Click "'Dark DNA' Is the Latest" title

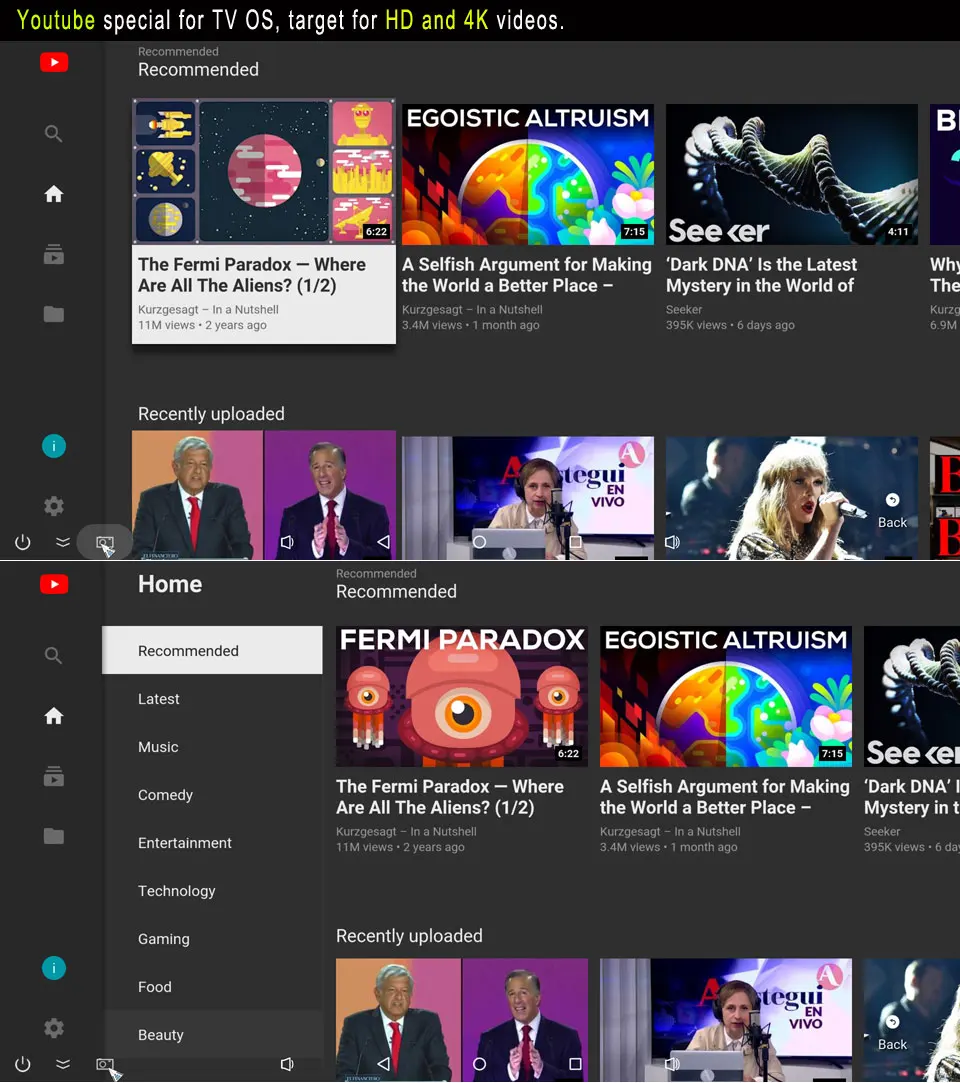click(x=761, y=265)
